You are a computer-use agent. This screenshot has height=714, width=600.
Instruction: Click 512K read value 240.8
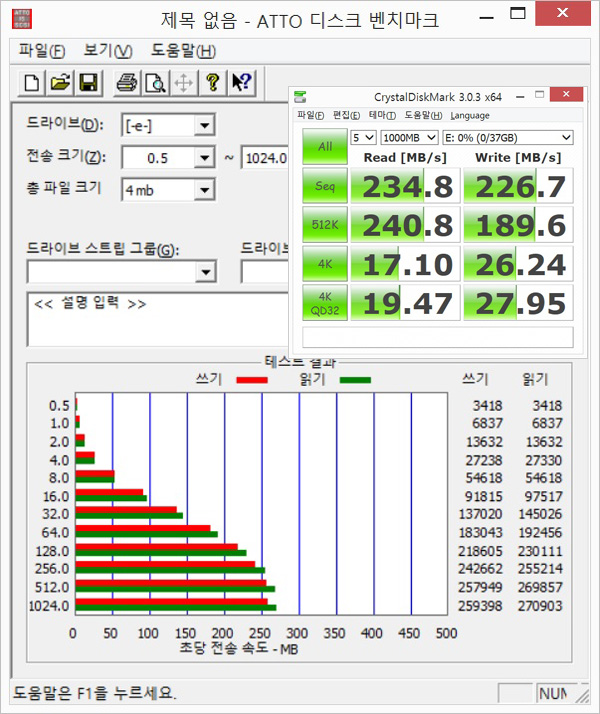coord(405,224)
